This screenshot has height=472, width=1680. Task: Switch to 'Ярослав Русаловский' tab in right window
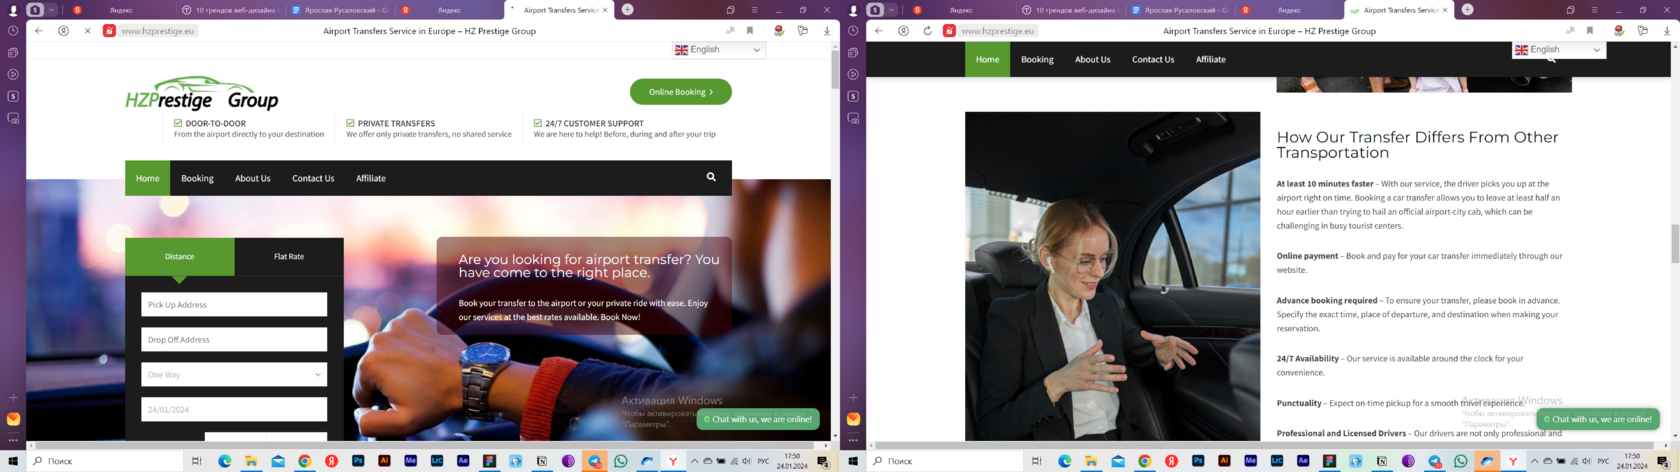(1179, 10)
